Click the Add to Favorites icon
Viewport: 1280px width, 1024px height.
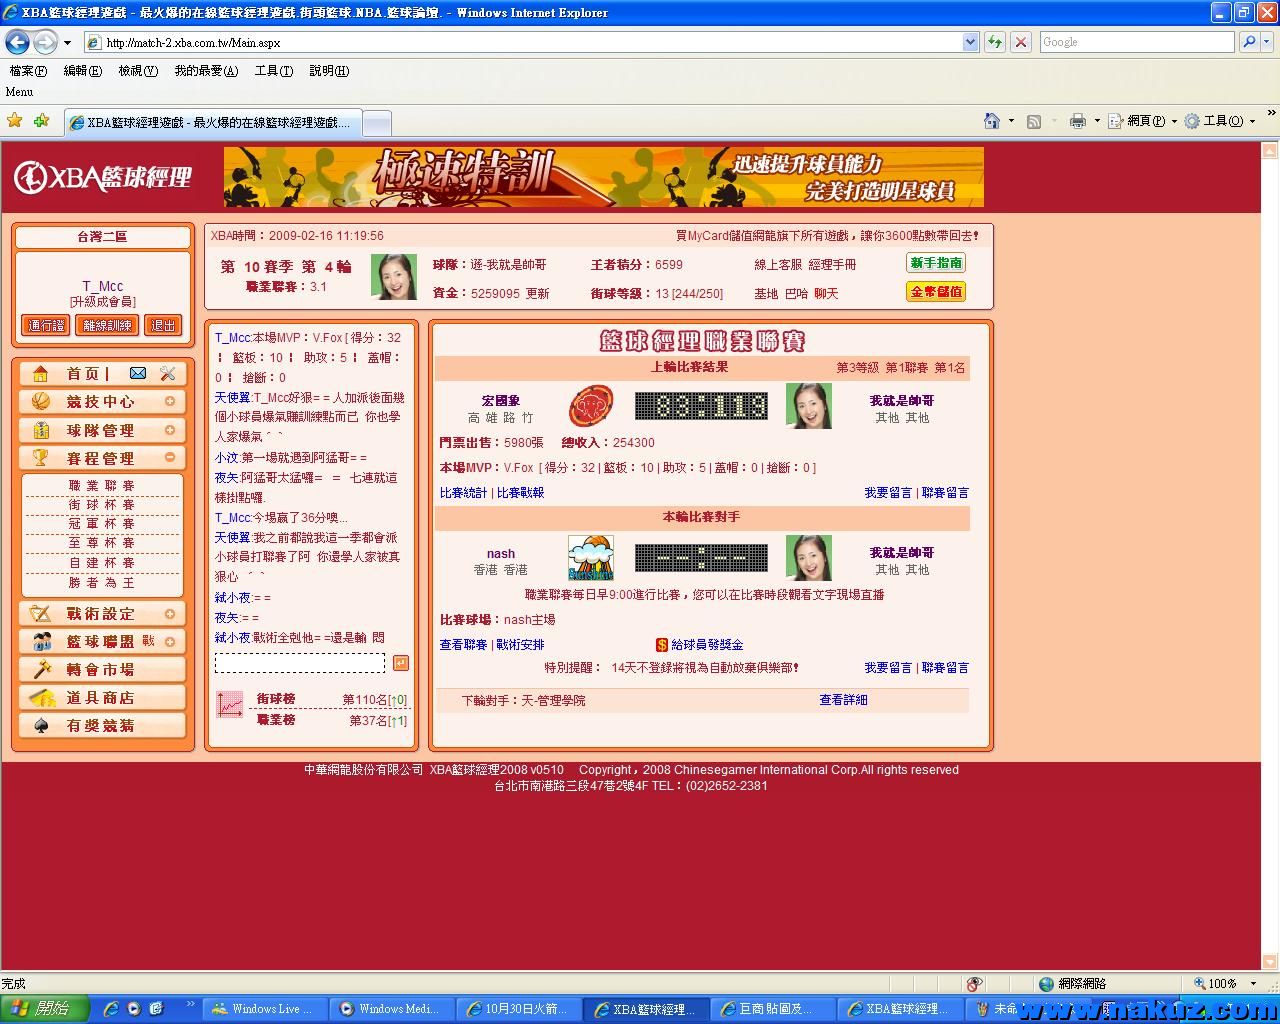pos(41,121)
